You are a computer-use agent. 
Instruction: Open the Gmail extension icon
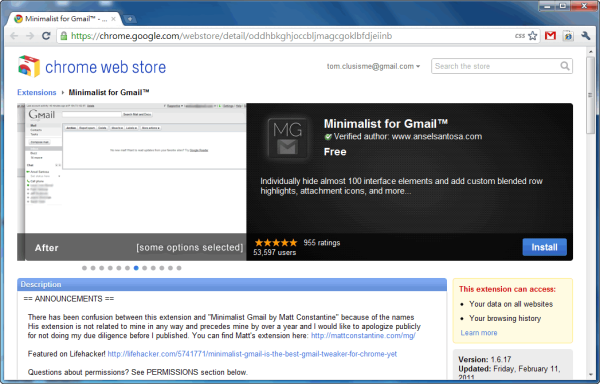coord(550,36)
